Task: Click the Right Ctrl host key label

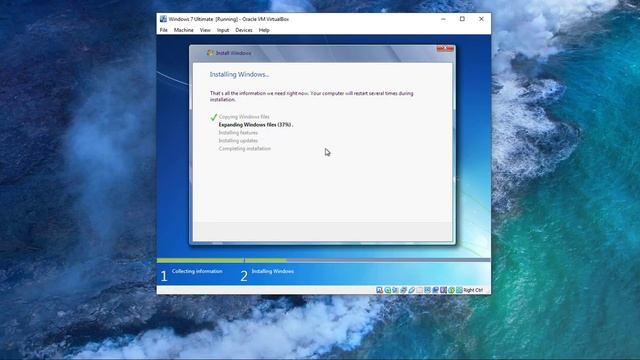Action: click(473, 290)
